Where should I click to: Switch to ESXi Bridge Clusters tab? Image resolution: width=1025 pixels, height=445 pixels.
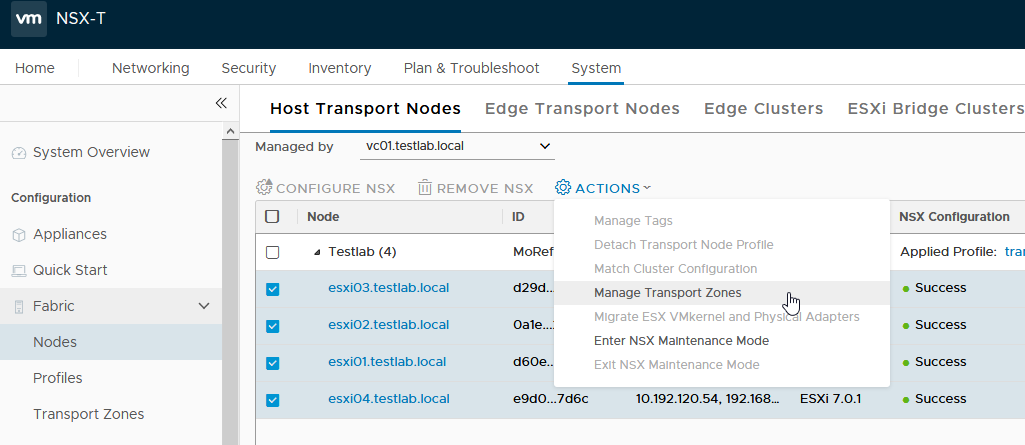pyautogui.click(x=935, y=108)
